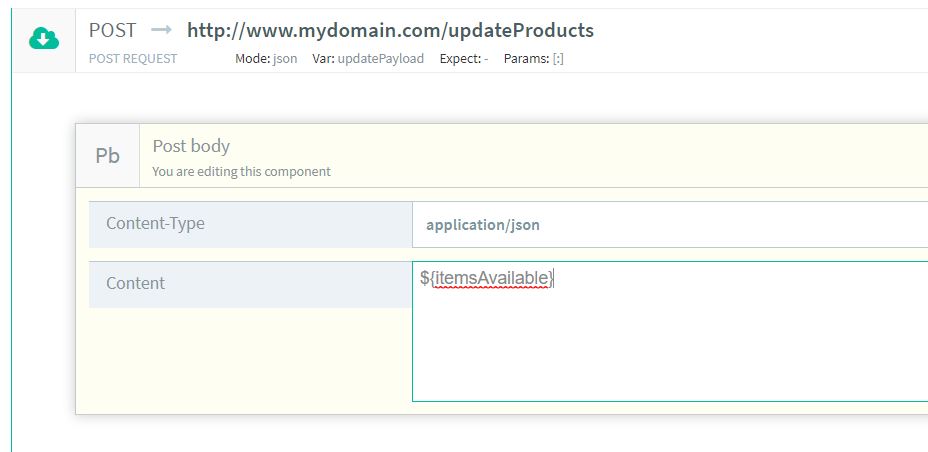Open the updateProducts URL
This screenshot has width=928, height=452.
pyautogui.click(x=390, y=30)
